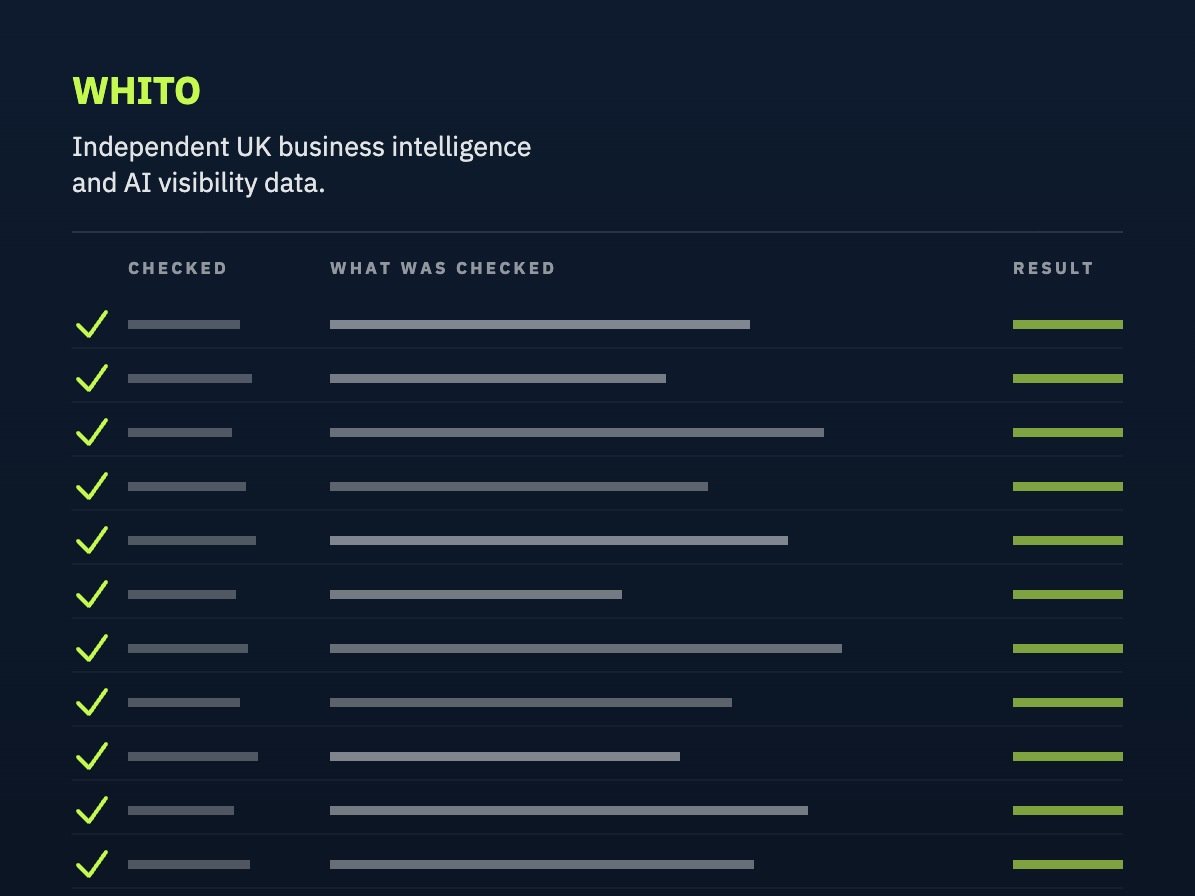Select the third row's checkmark icon

click(92, 432)
